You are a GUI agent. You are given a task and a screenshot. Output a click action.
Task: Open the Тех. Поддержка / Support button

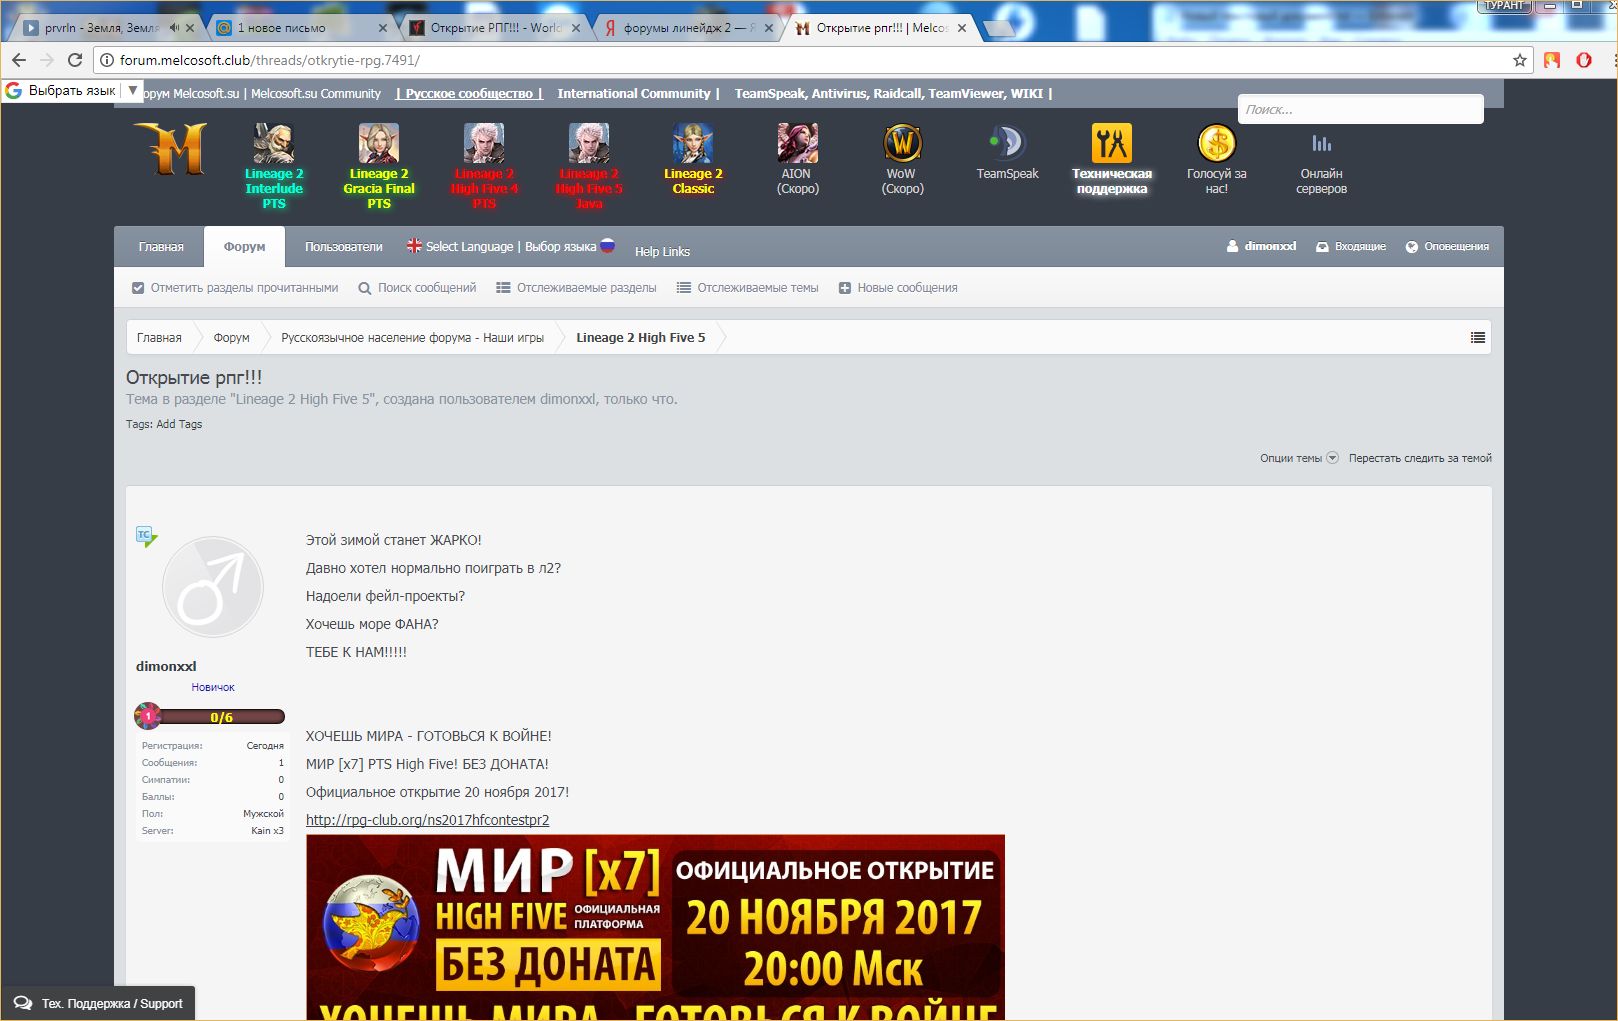(x=98, y=1003)
